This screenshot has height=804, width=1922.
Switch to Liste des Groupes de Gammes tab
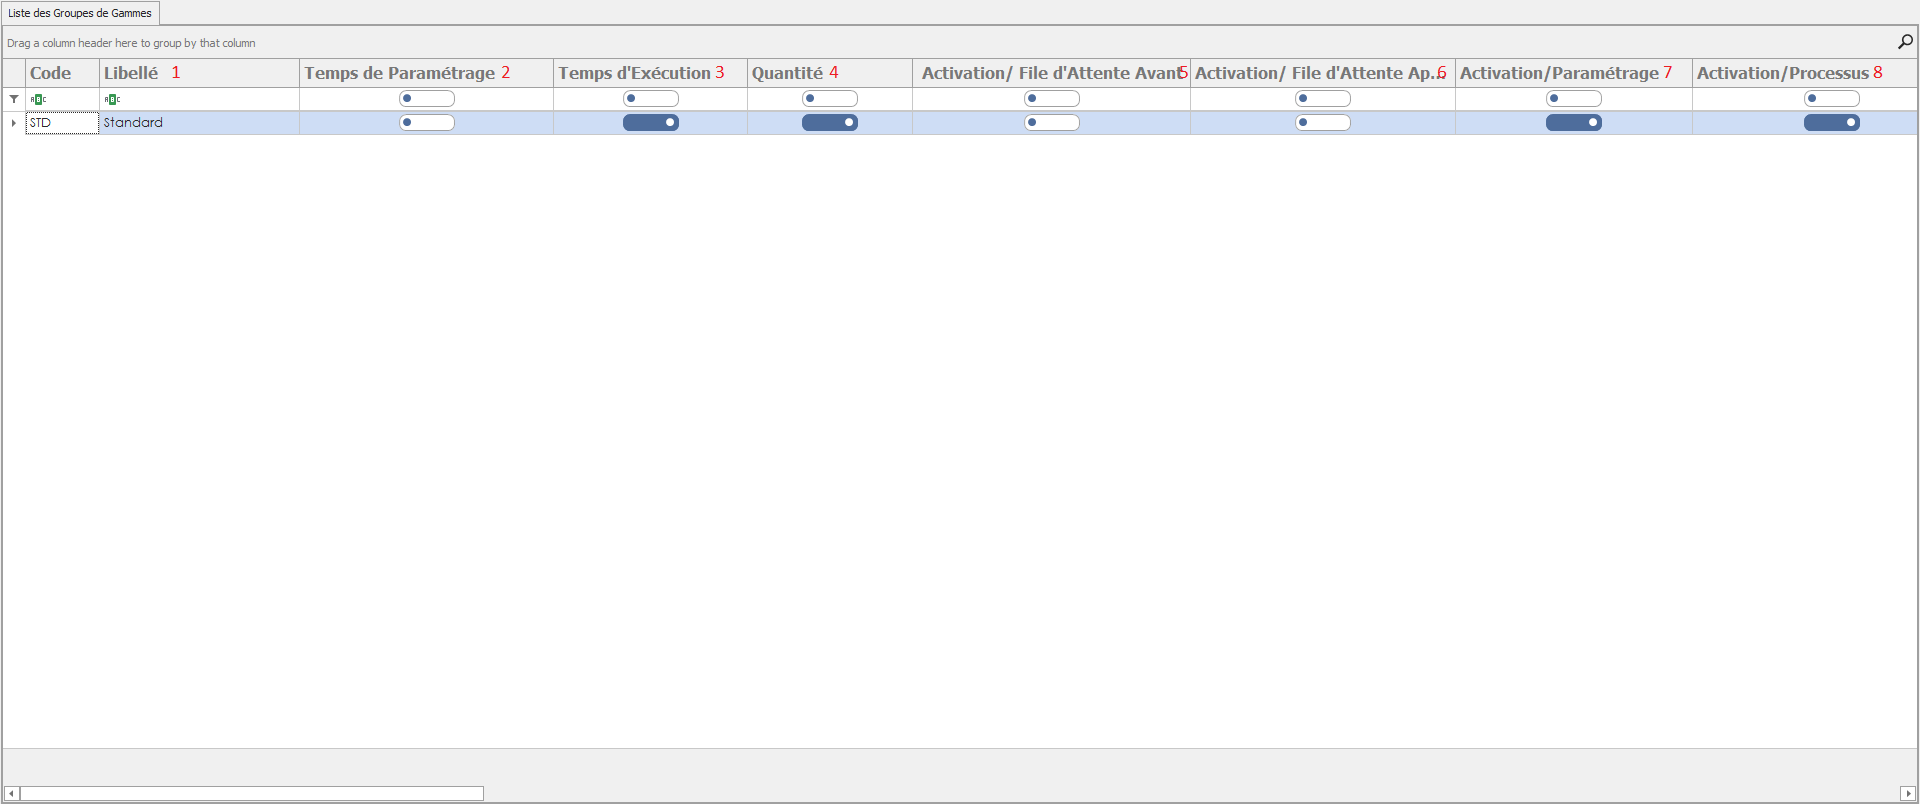(80, 13)
